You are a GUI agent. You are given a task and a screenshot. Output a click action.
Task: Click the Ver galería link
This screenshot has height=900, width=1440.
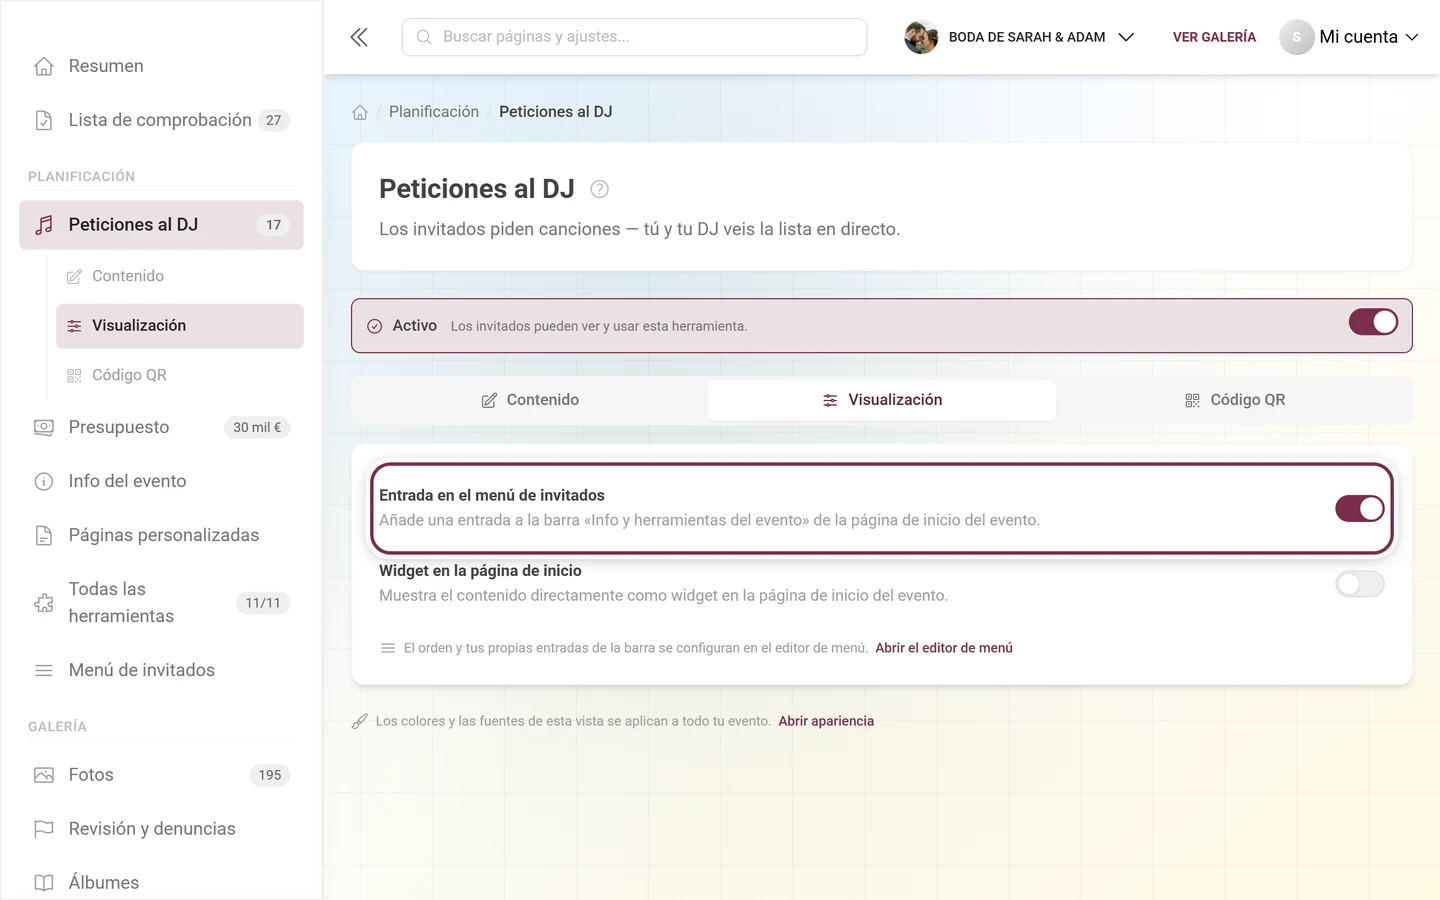point(1214,37)
